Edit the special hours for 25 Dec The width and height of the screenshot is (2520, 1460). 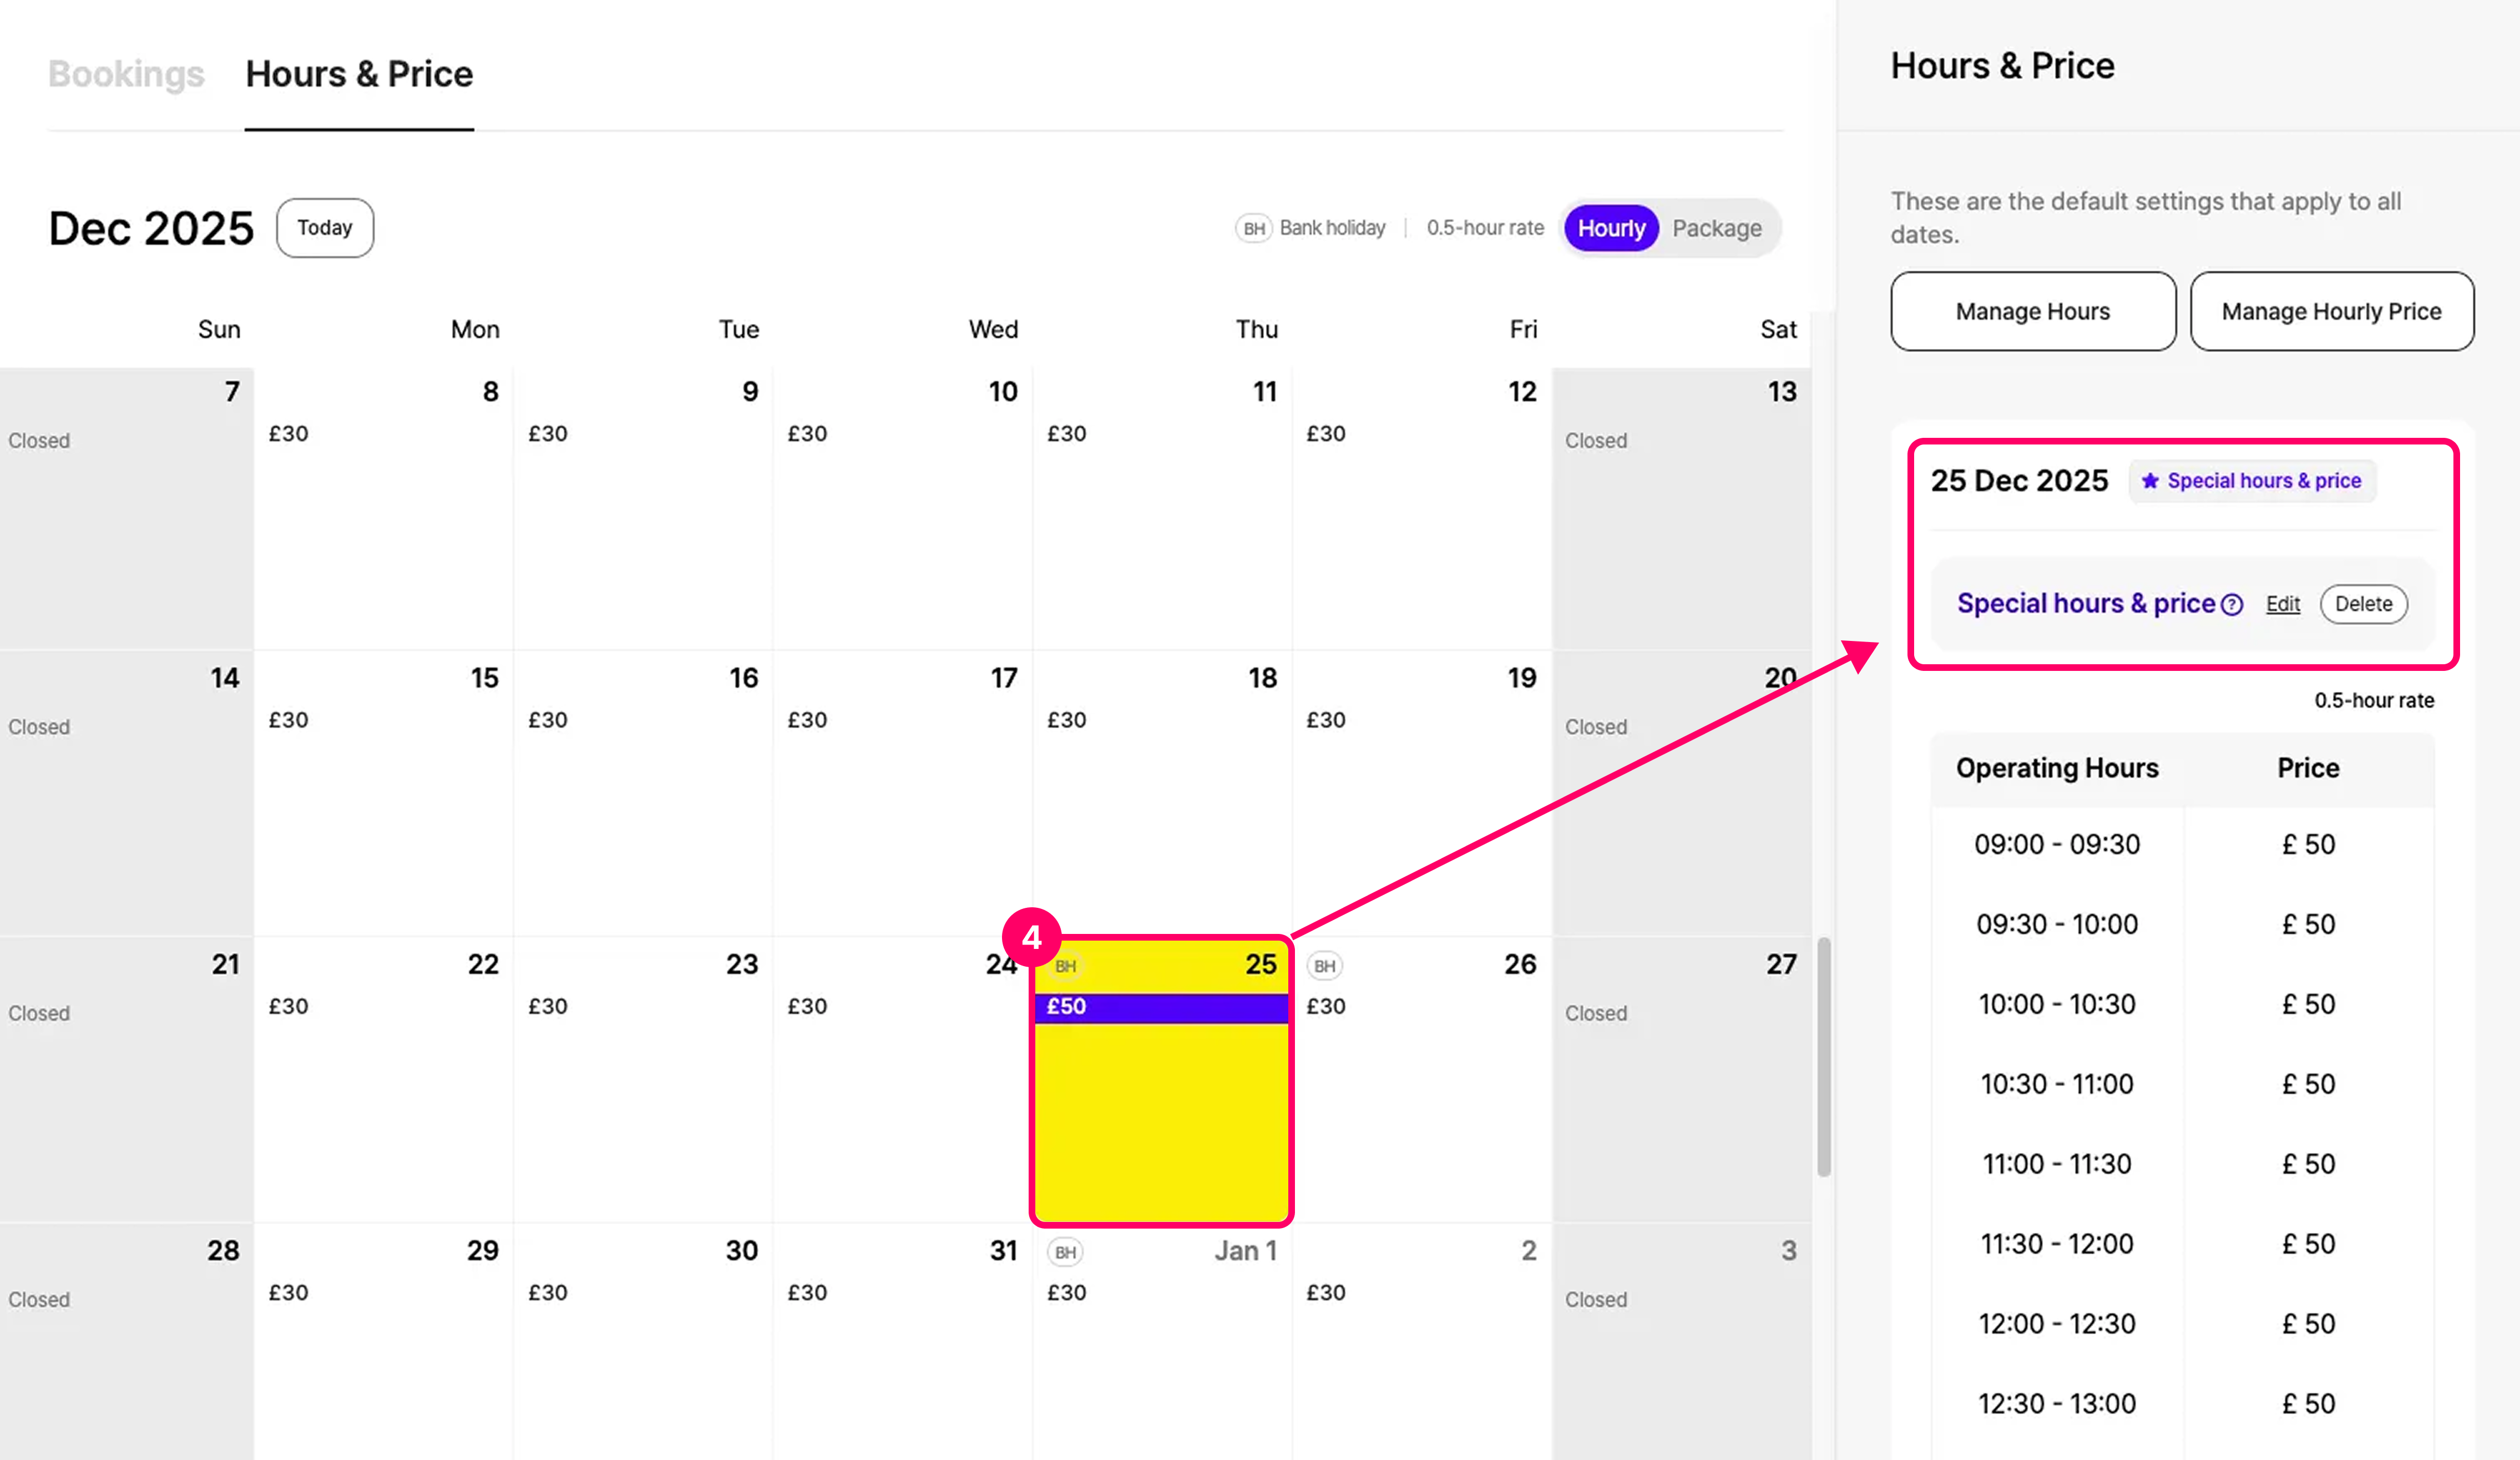[x=2282, y=604]
